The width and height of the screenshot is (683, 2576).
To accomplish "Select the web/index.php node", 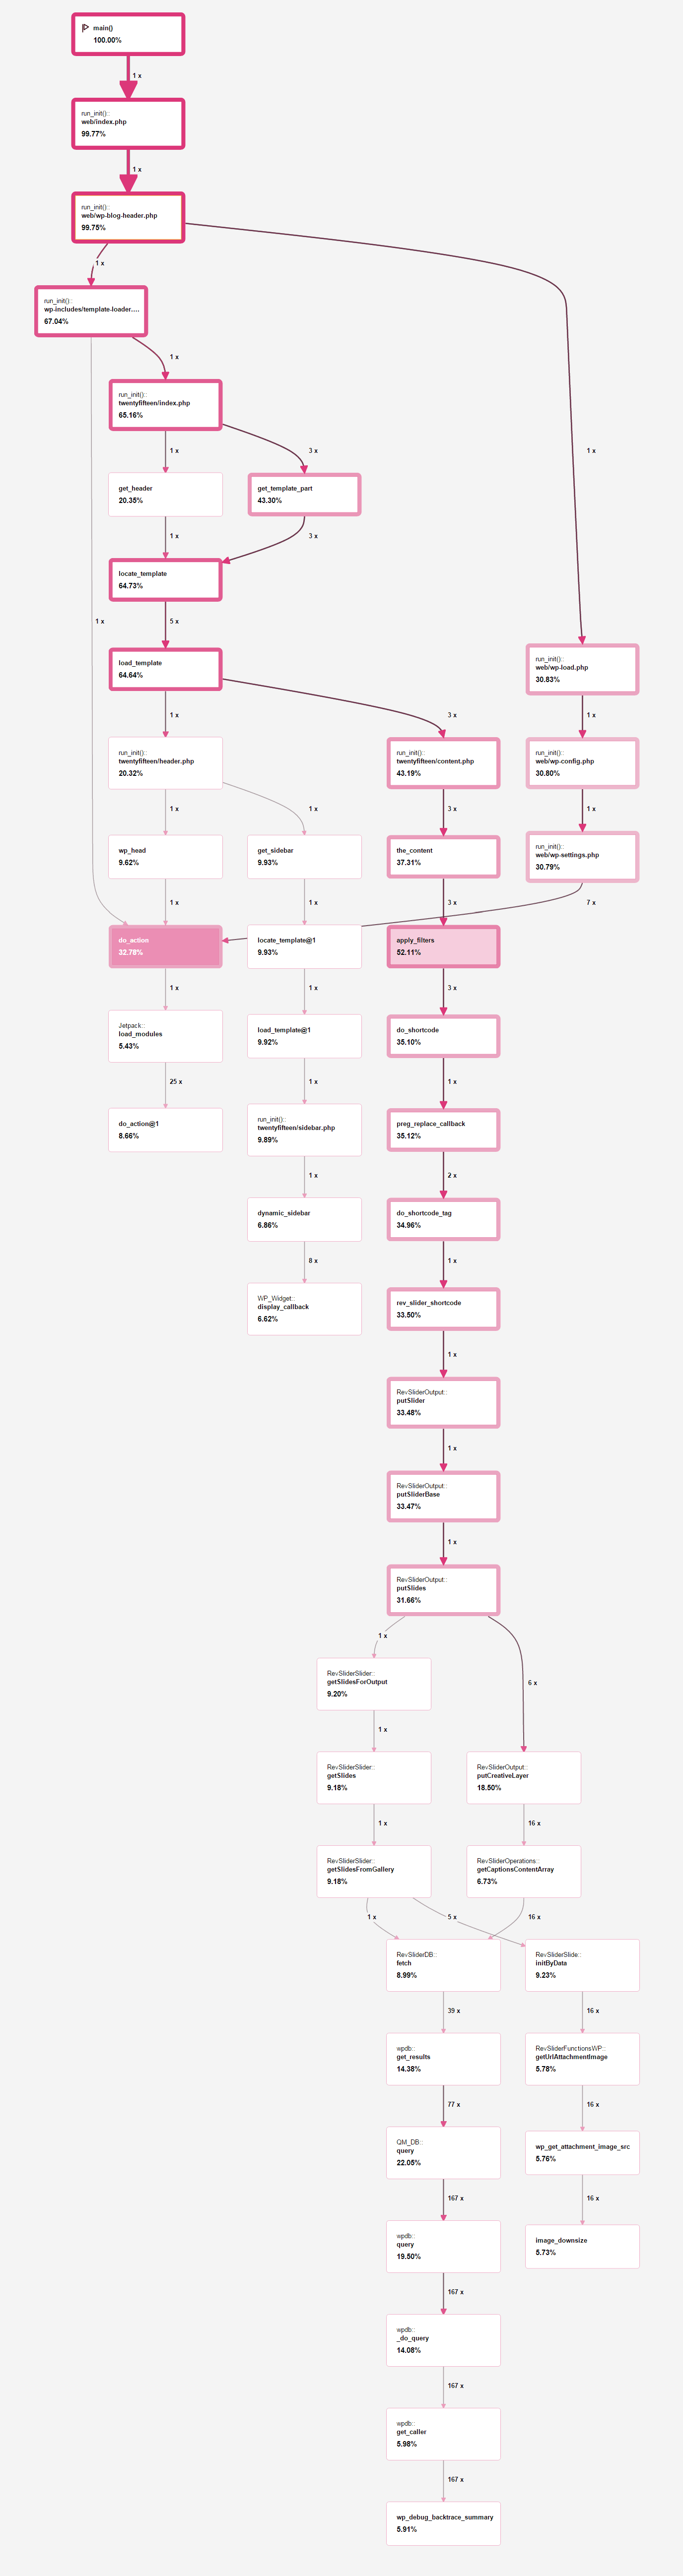I will (x=128, y=124).
